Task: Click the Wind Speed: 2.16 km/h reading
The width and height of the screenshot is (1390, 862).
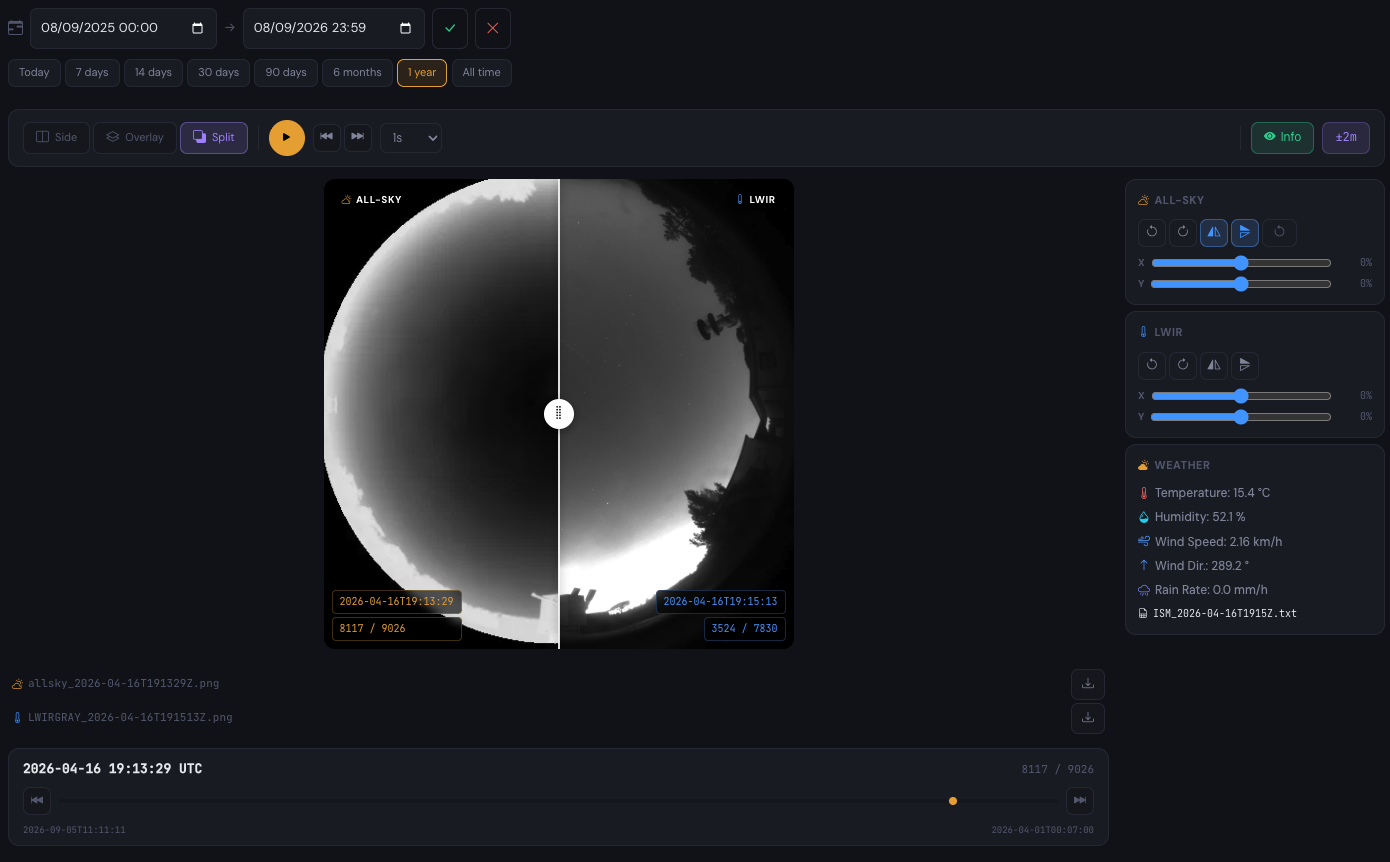Action: point(1218,542)
